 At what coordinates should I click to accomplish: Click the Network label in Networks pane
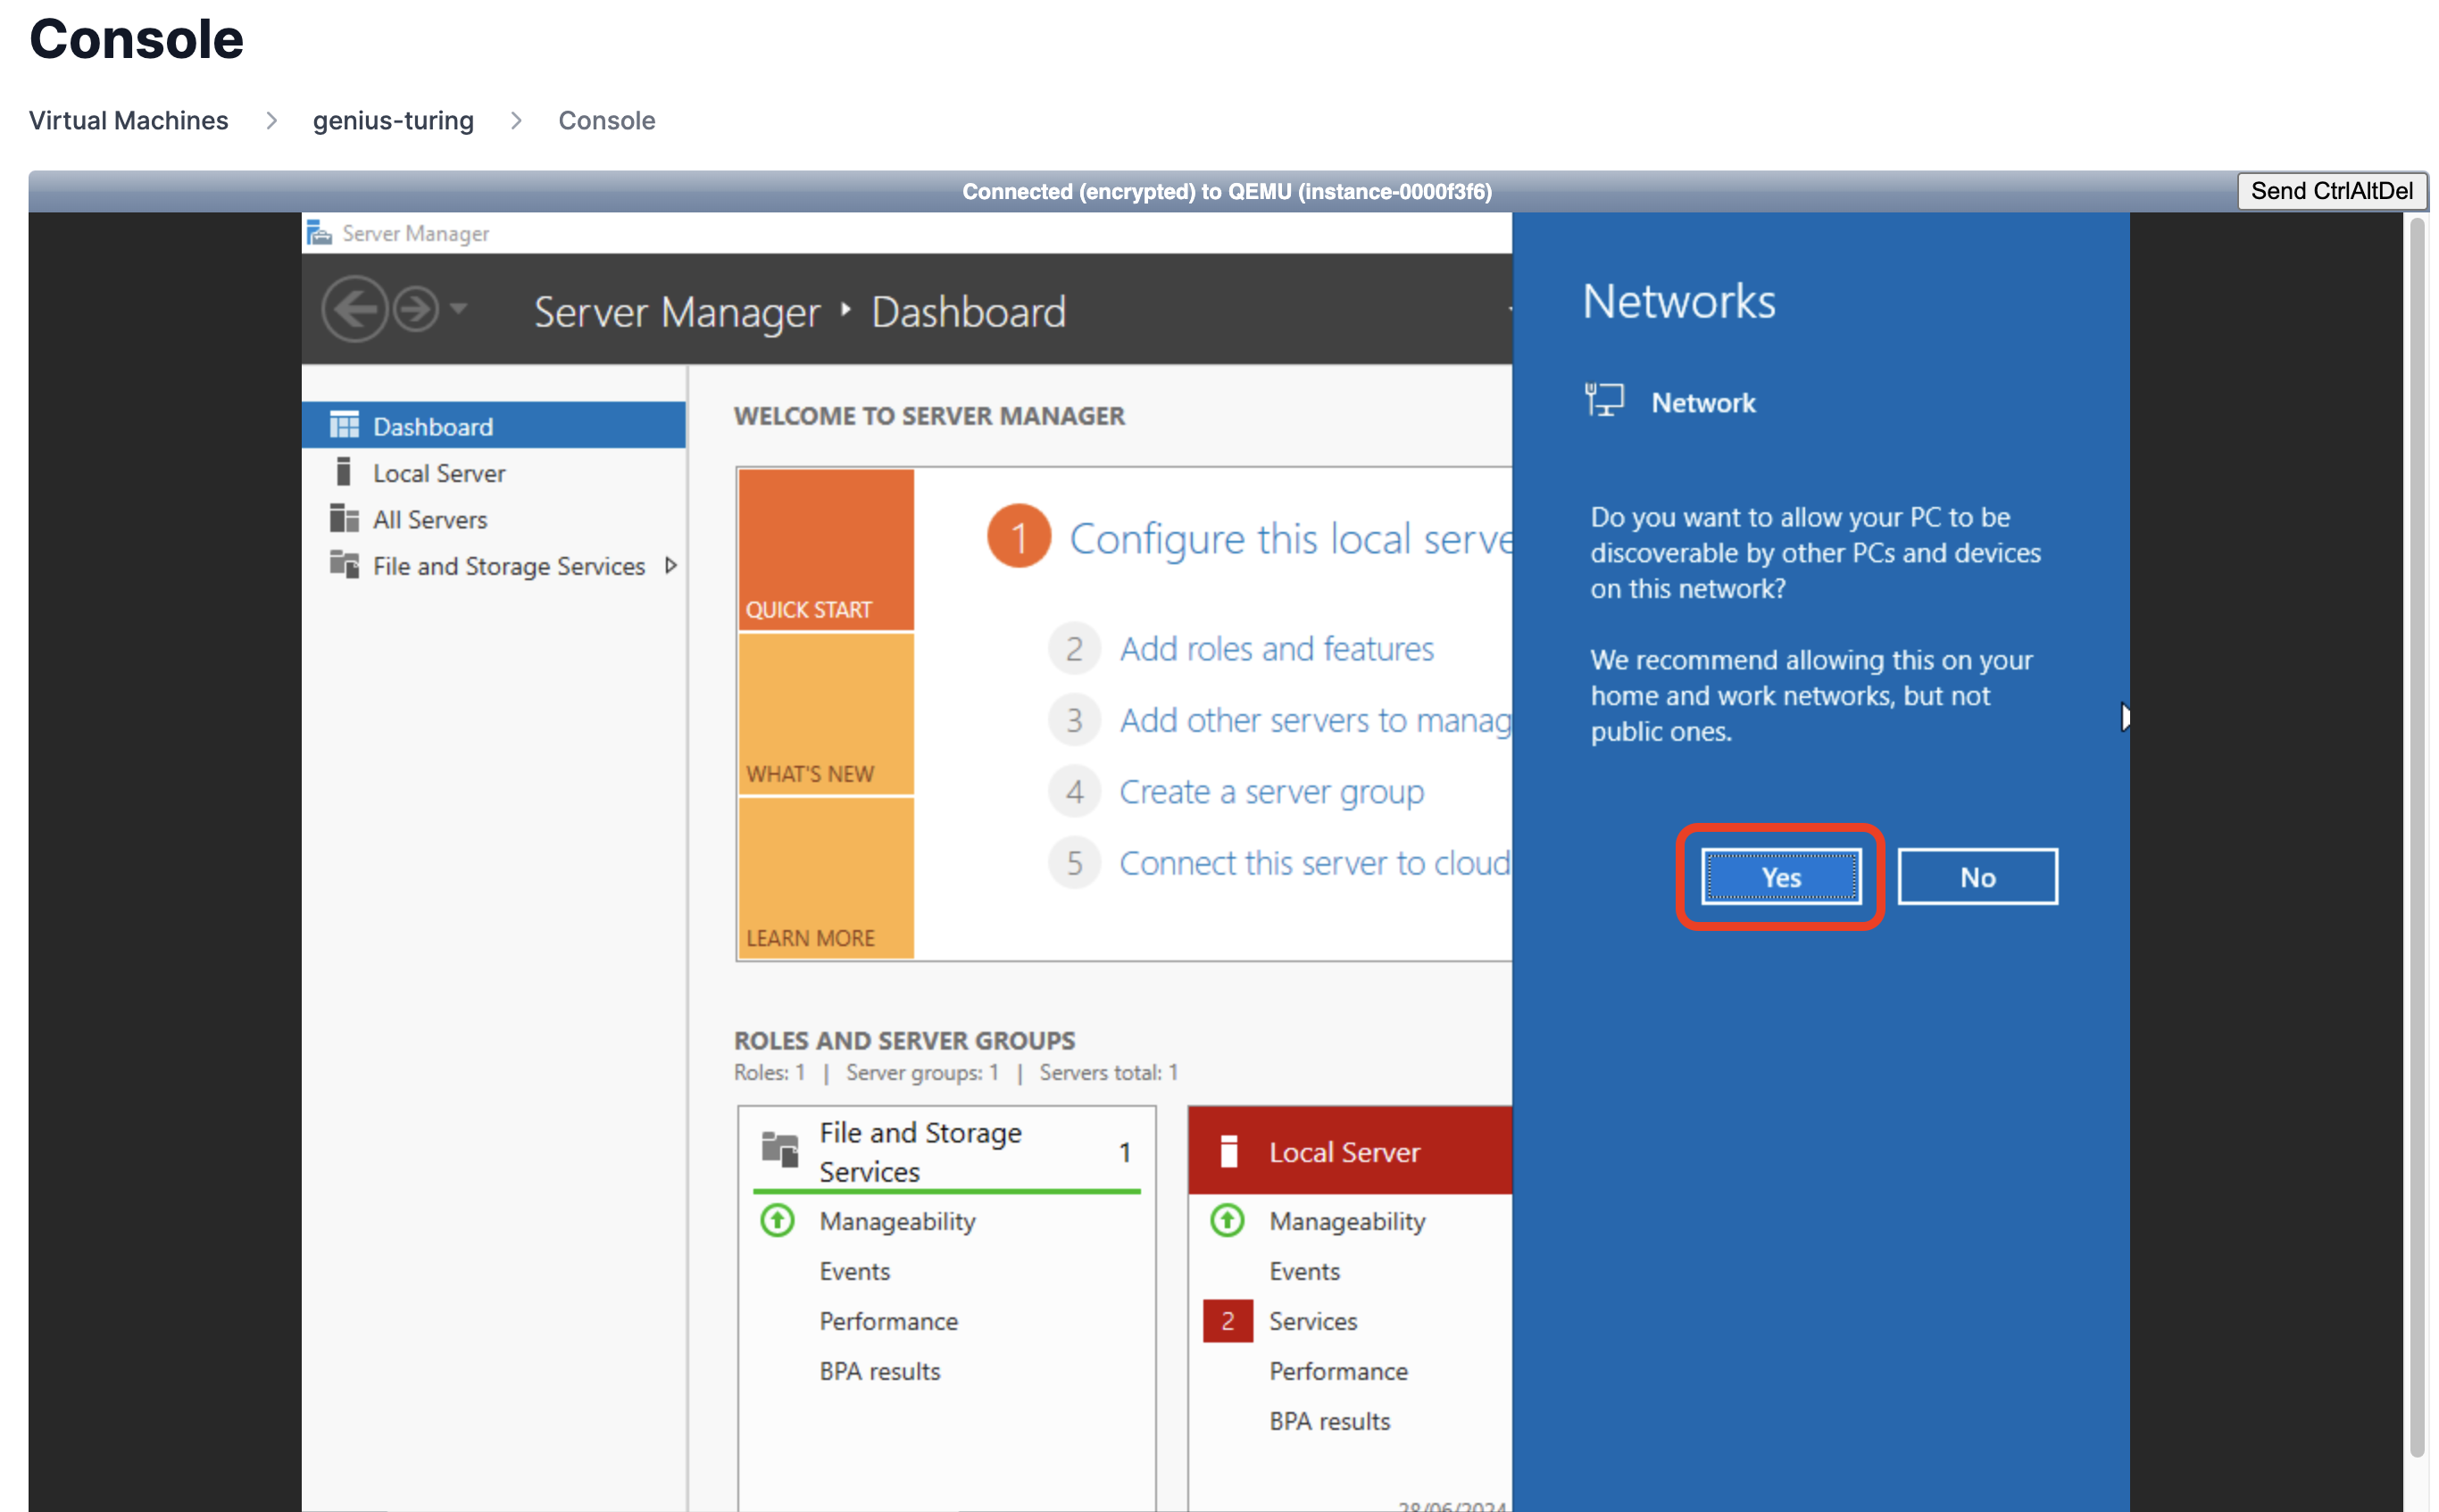click(1703, 403)
